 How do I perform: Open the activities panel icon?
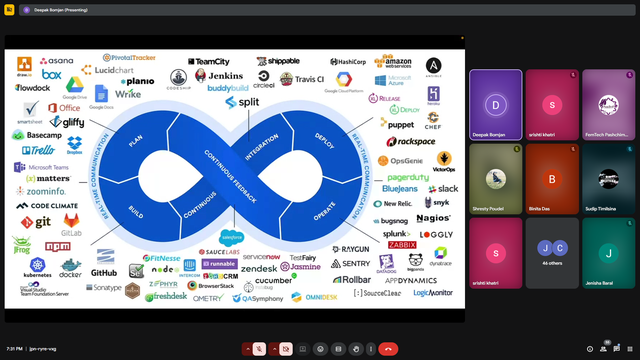[630, 349]
